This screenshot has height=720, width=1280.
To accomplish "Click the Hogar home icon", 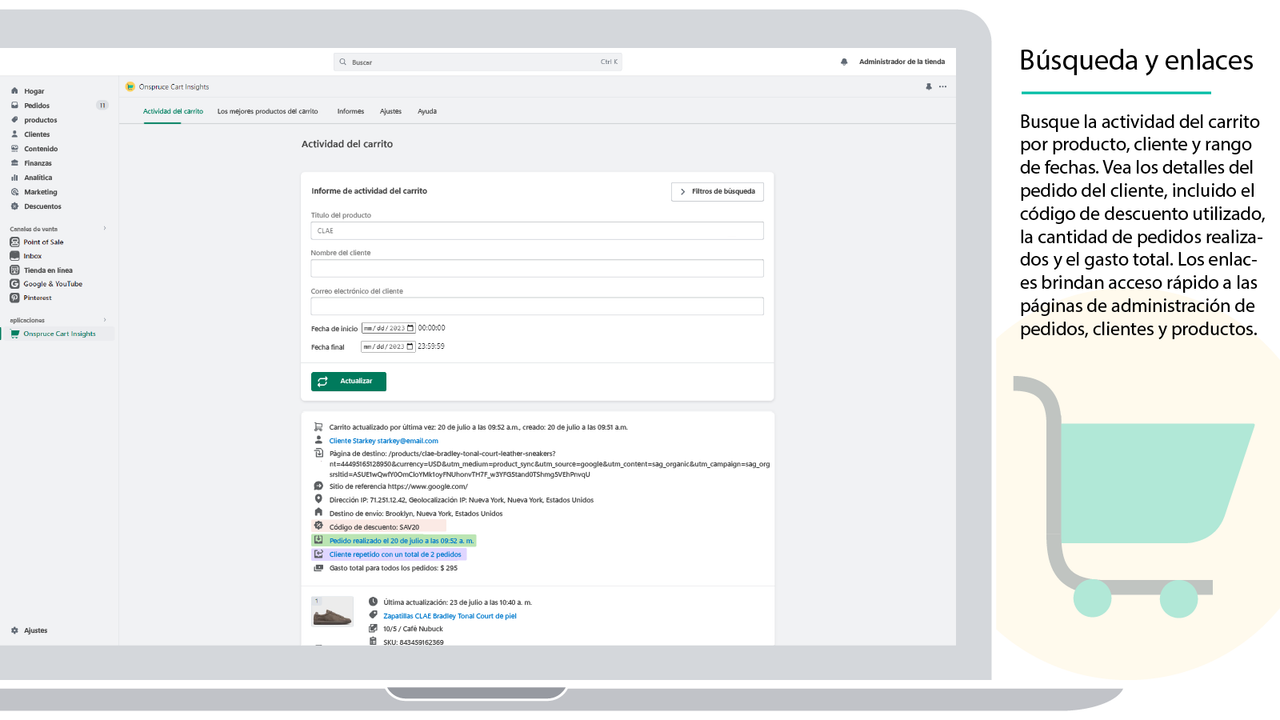I will tap(15, 91).
